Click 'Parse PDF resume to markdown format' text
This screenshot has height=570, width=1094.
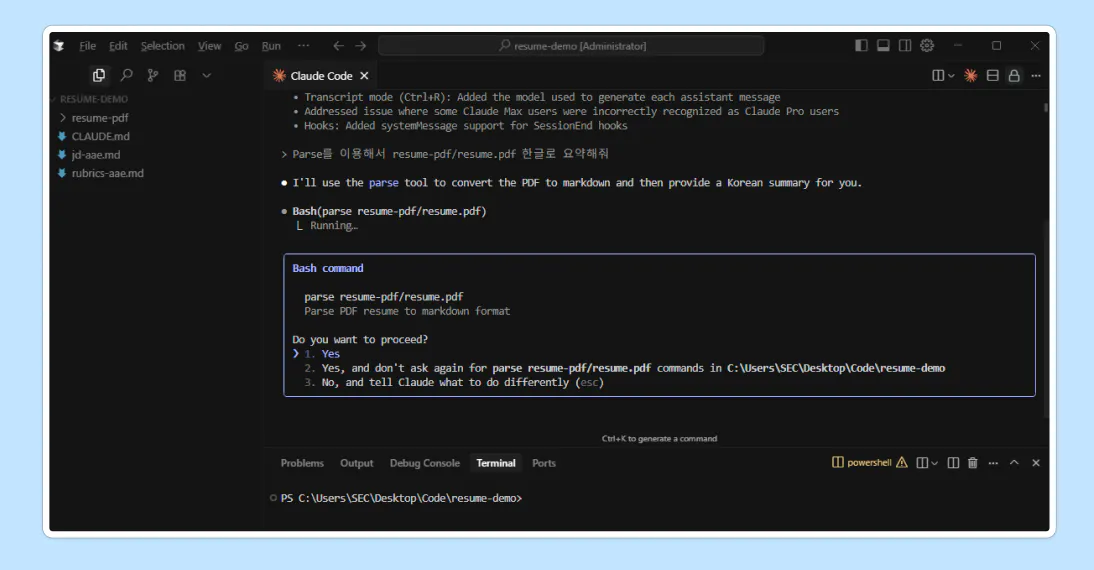pyautogui.click(x=407, y=311)
